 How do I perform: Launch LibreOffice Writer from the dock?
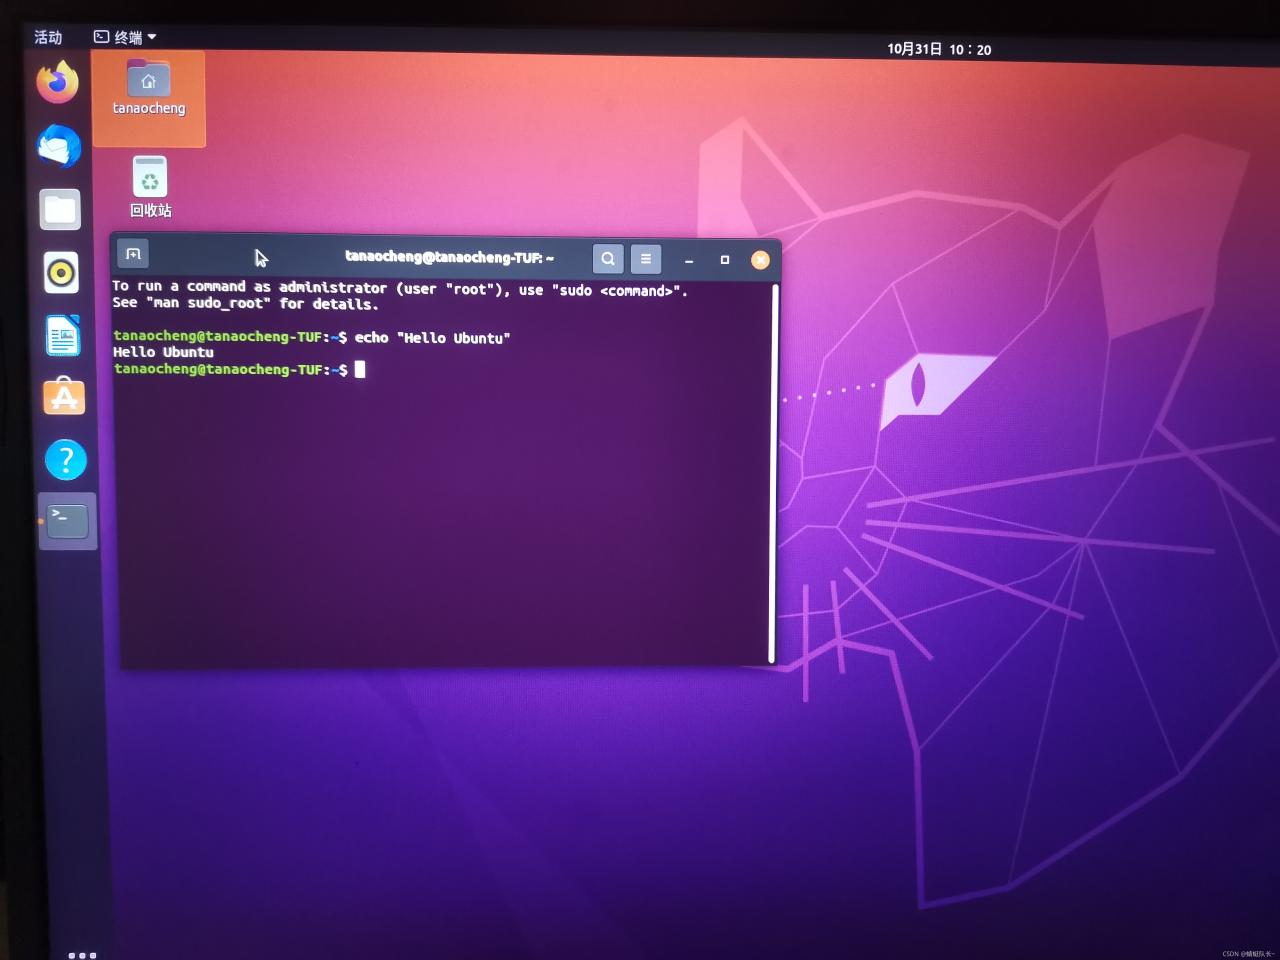pyautogui.click(x=63, y=335)
